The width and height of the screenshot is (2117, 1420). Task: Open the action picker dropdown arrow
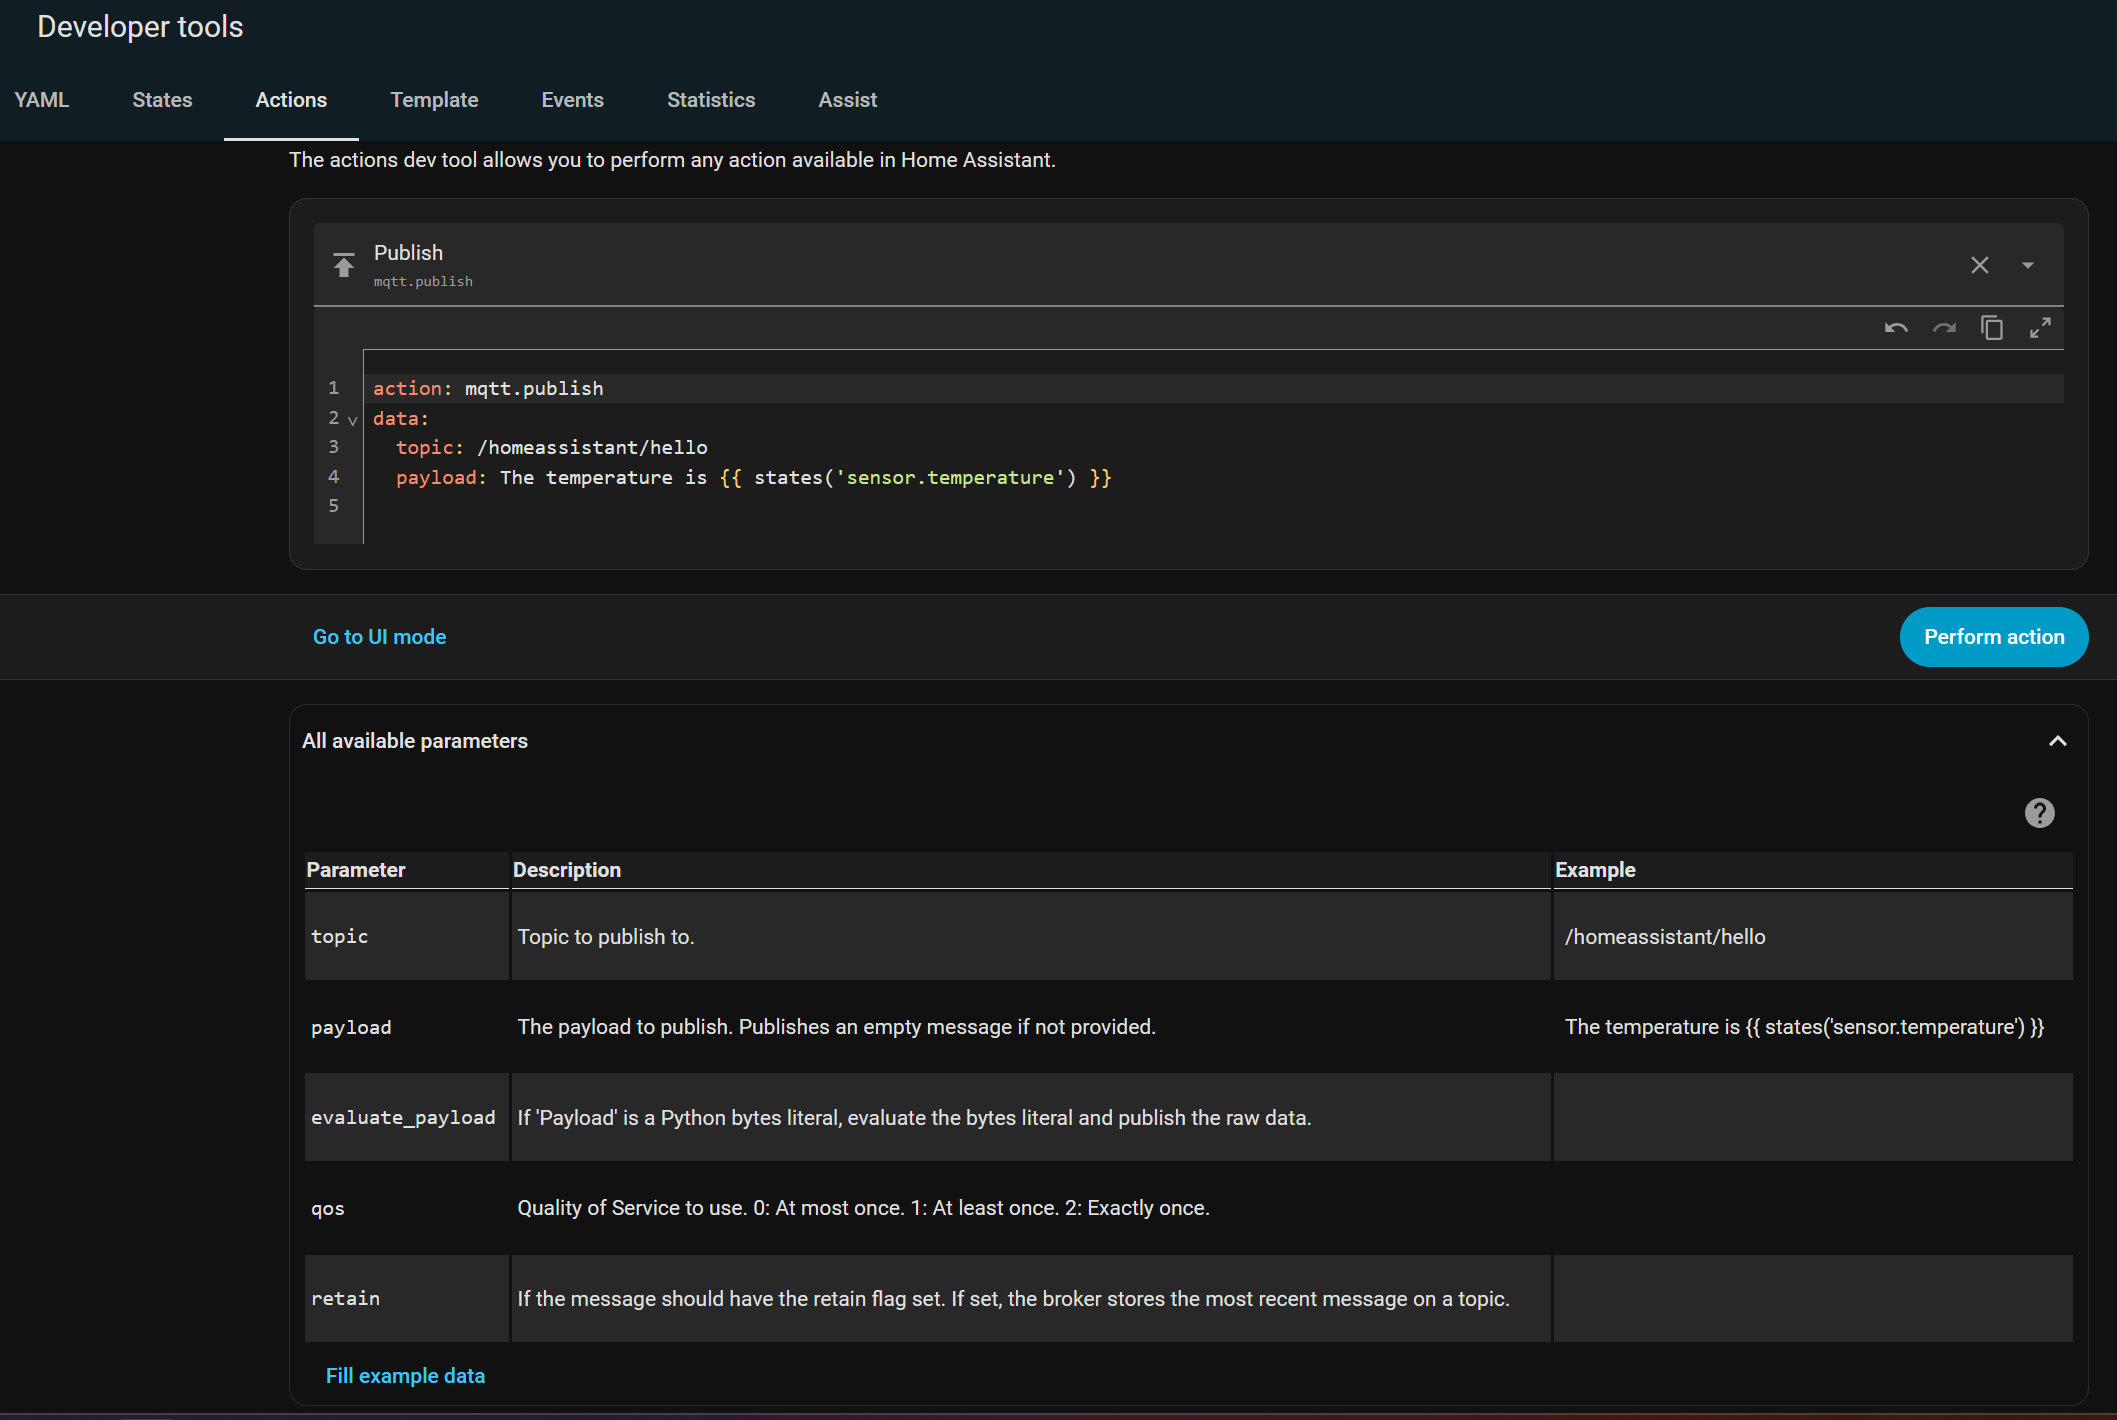[x=2028, y=265]
